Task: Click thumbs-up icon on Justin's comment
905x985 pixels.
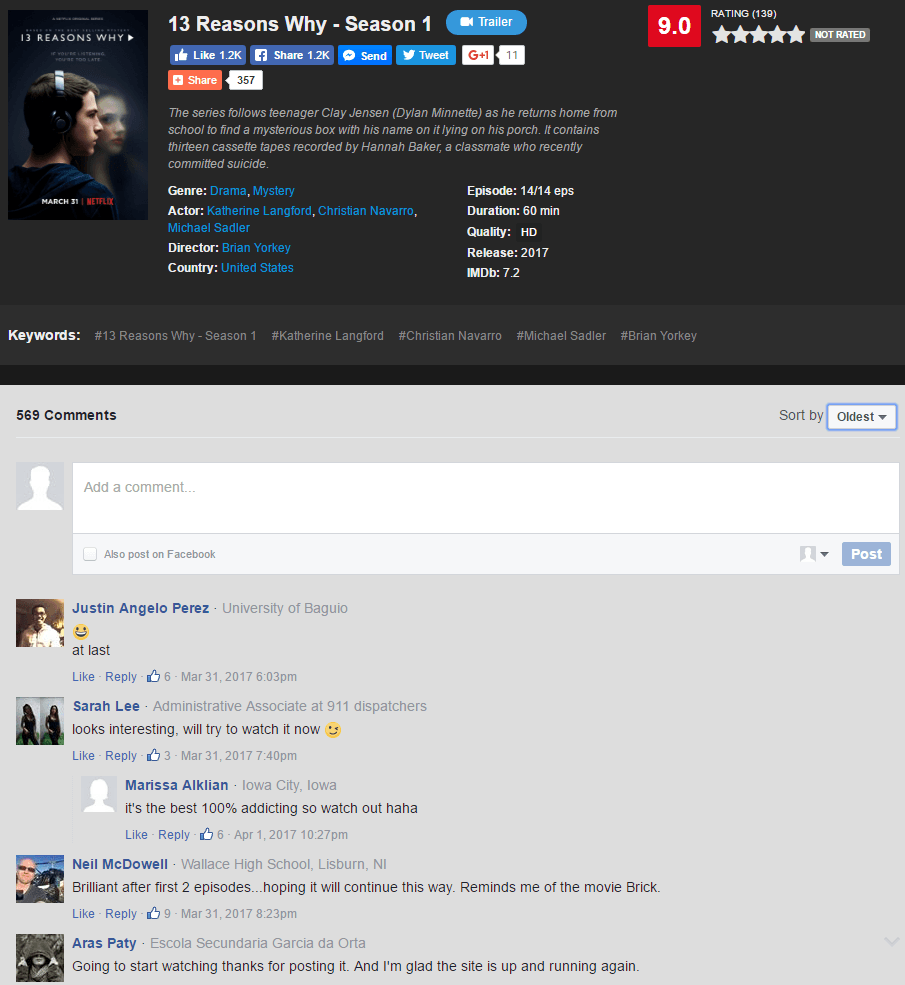Action: [153, 677]
